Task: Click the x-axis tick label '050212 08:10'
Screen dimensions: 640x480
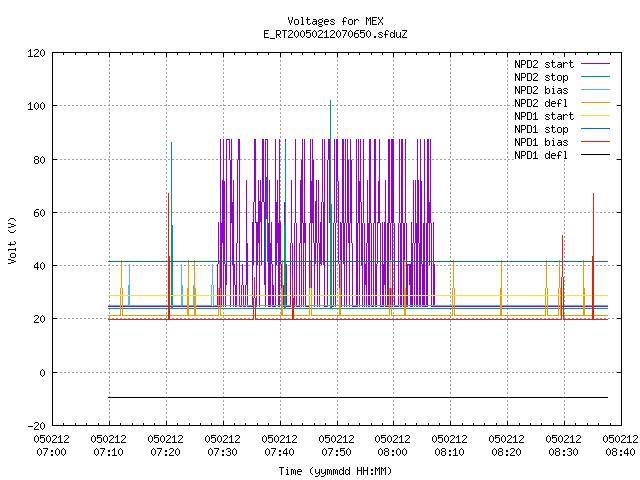Action: tap(449, 446)
